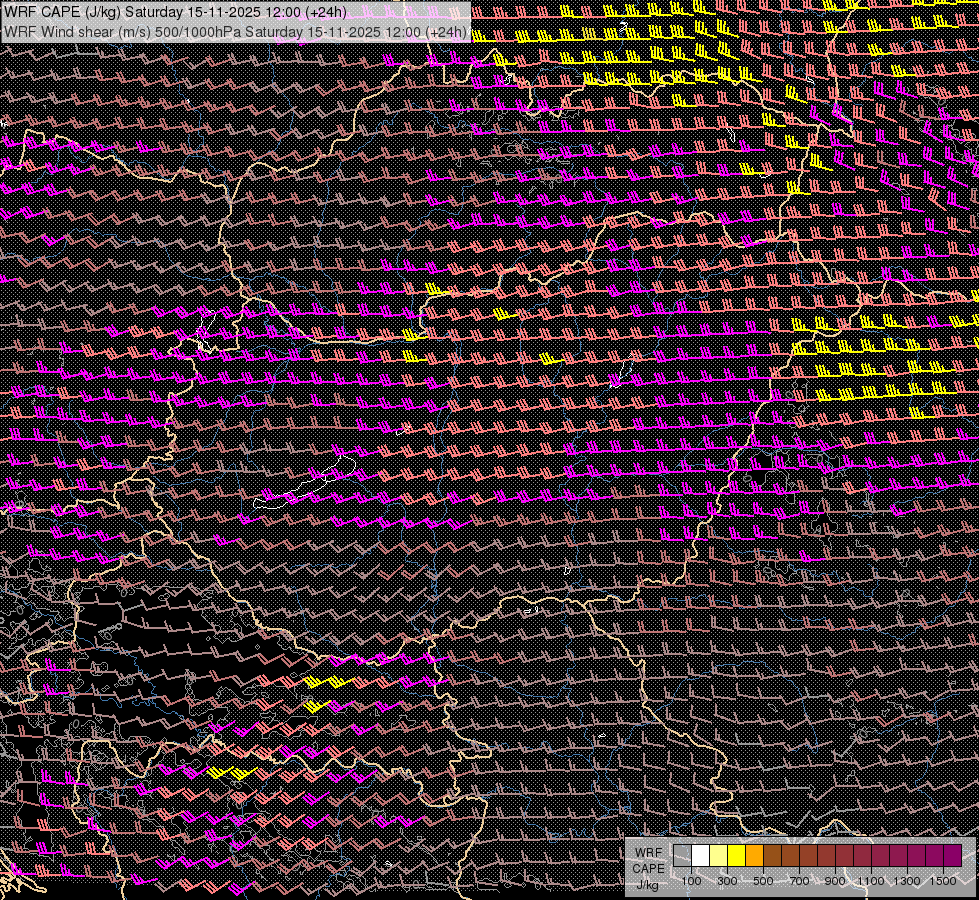Click the orange swatch in the legend
Screen dimensions: 979x900
[754, 855]
